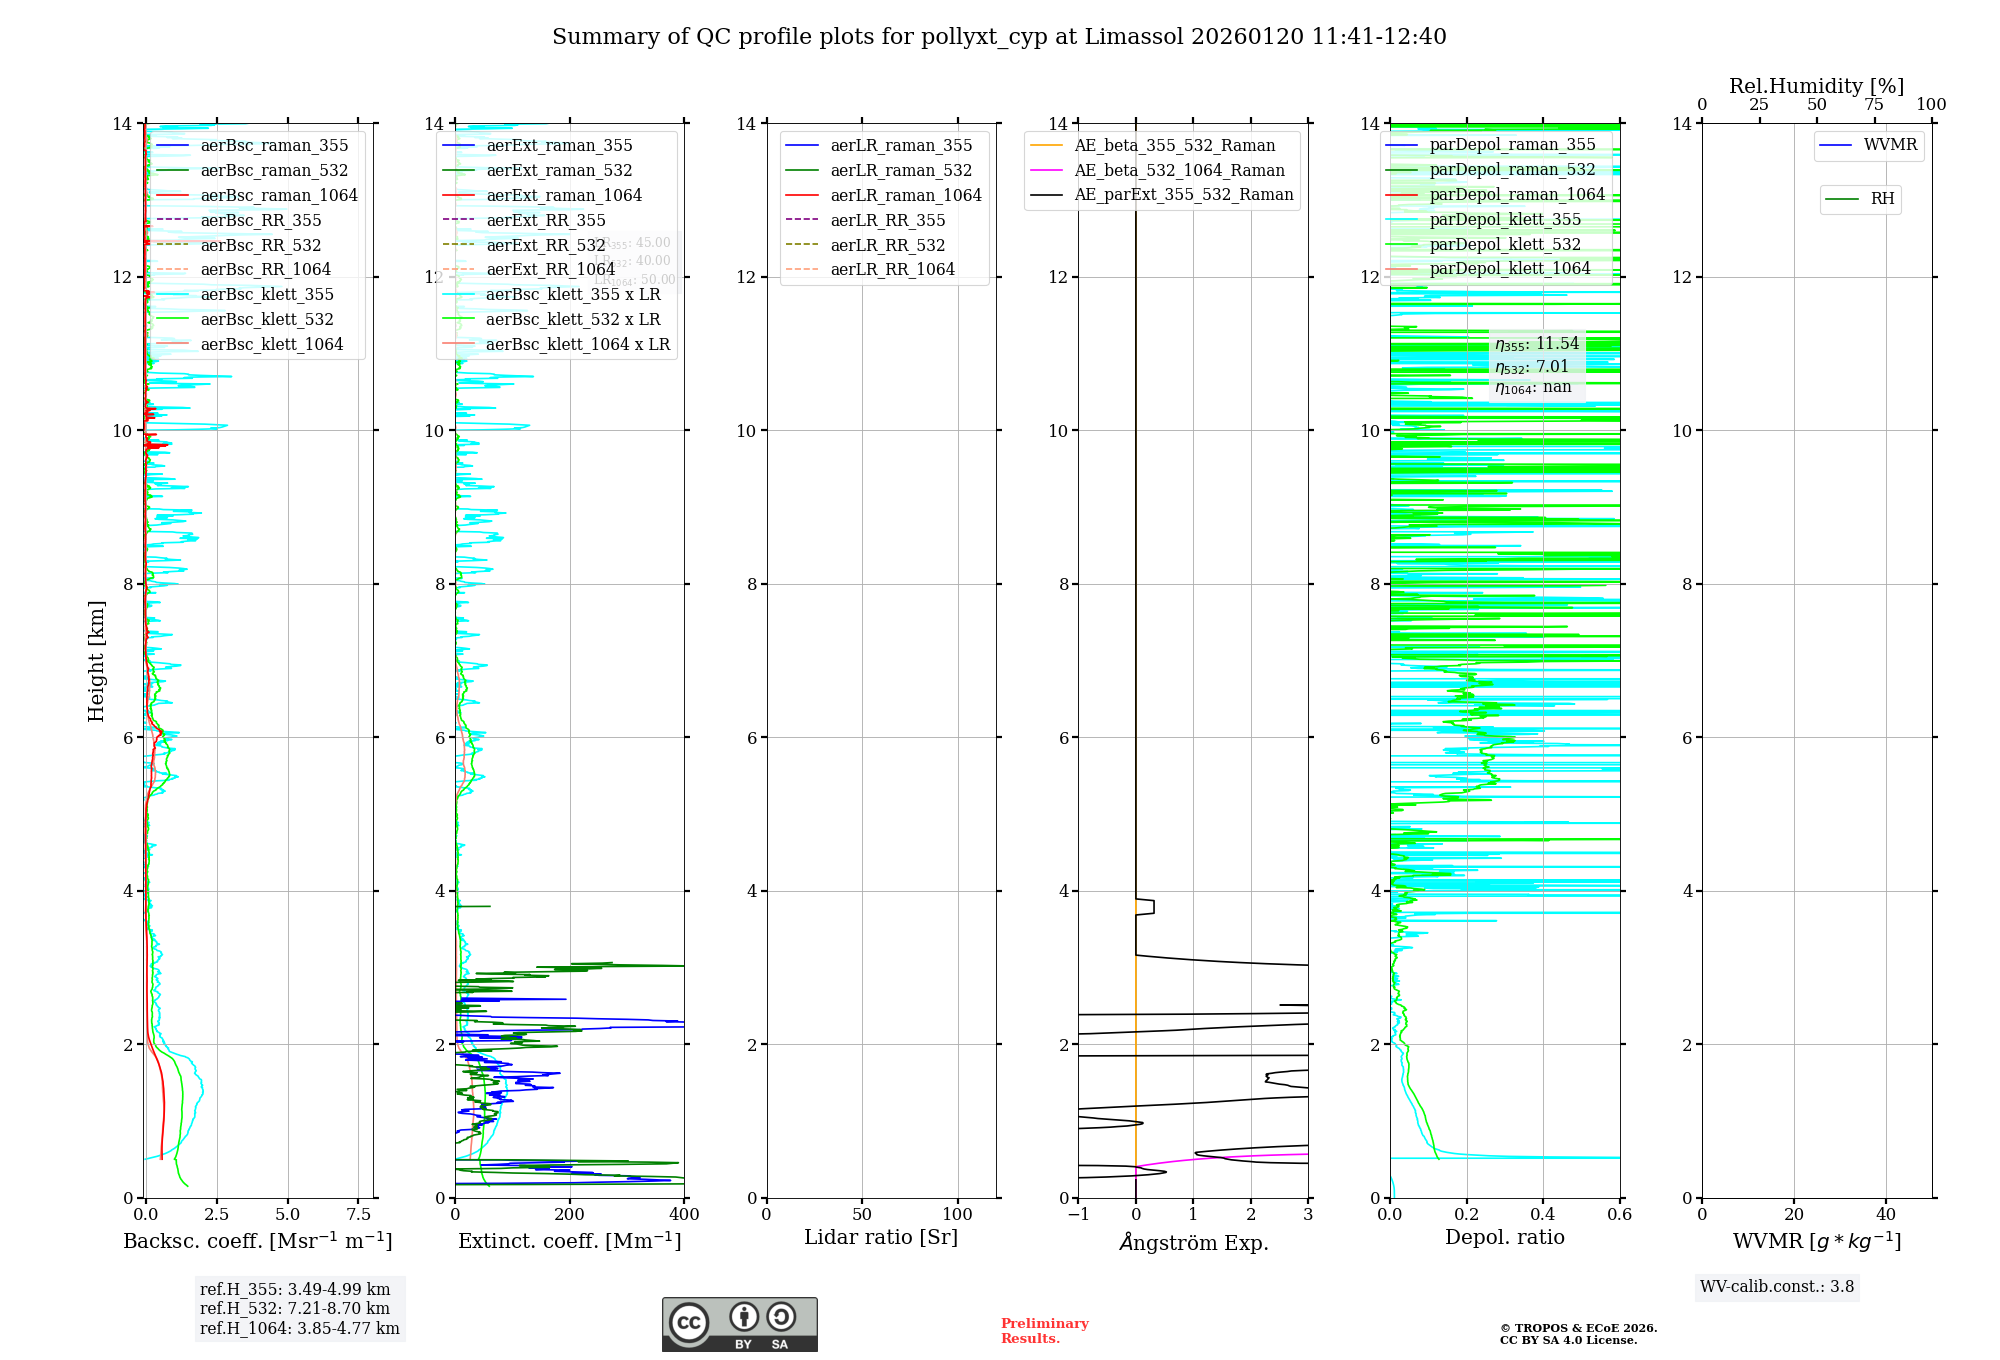2000x1360 pixels.
Task: Click the depolarization eta 355 annotation
Action: pyautogui.click(x=1536, y=344)
